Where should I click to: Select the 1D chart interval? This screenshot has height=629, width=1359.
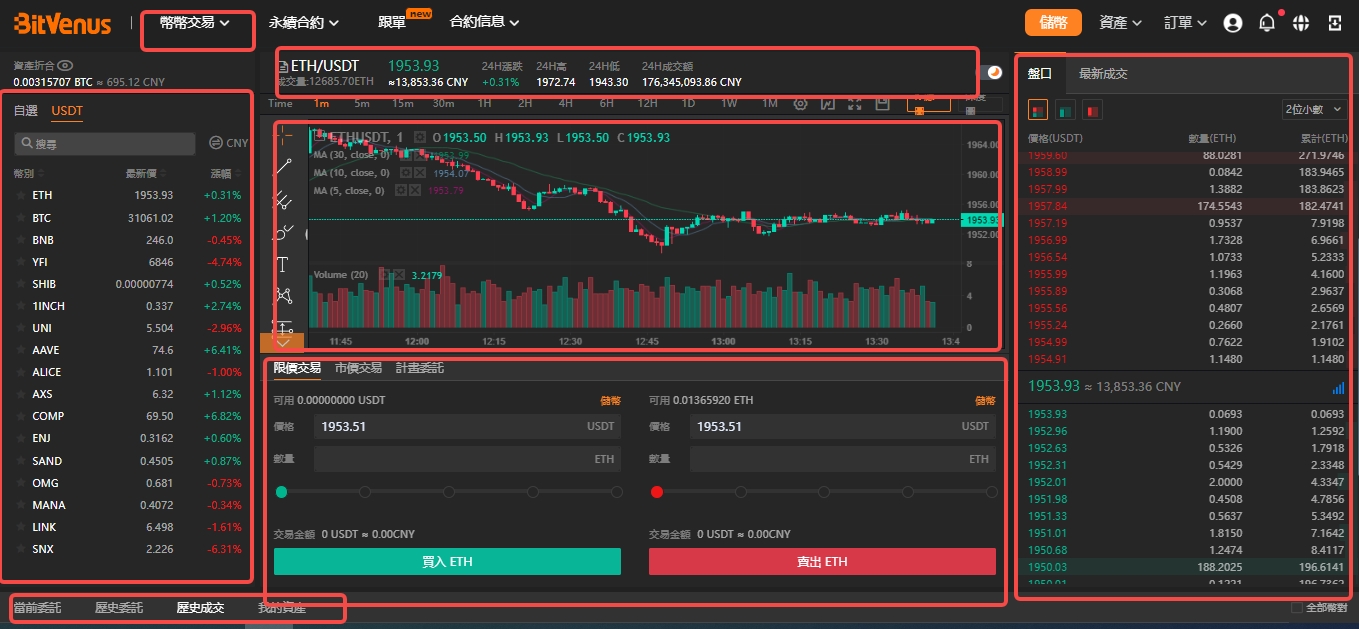(688, 103)
